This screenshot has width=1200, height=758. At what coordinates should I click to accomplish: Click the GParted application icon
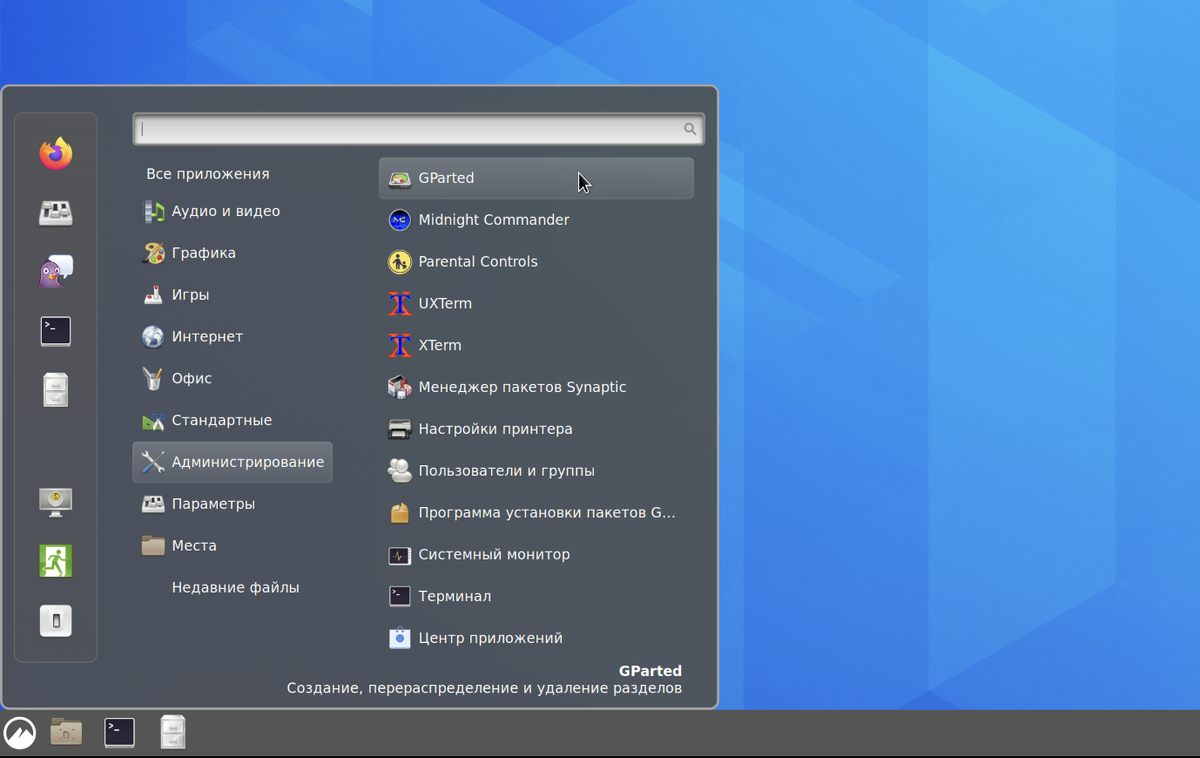pyautogui.click(x=400, y=178)
